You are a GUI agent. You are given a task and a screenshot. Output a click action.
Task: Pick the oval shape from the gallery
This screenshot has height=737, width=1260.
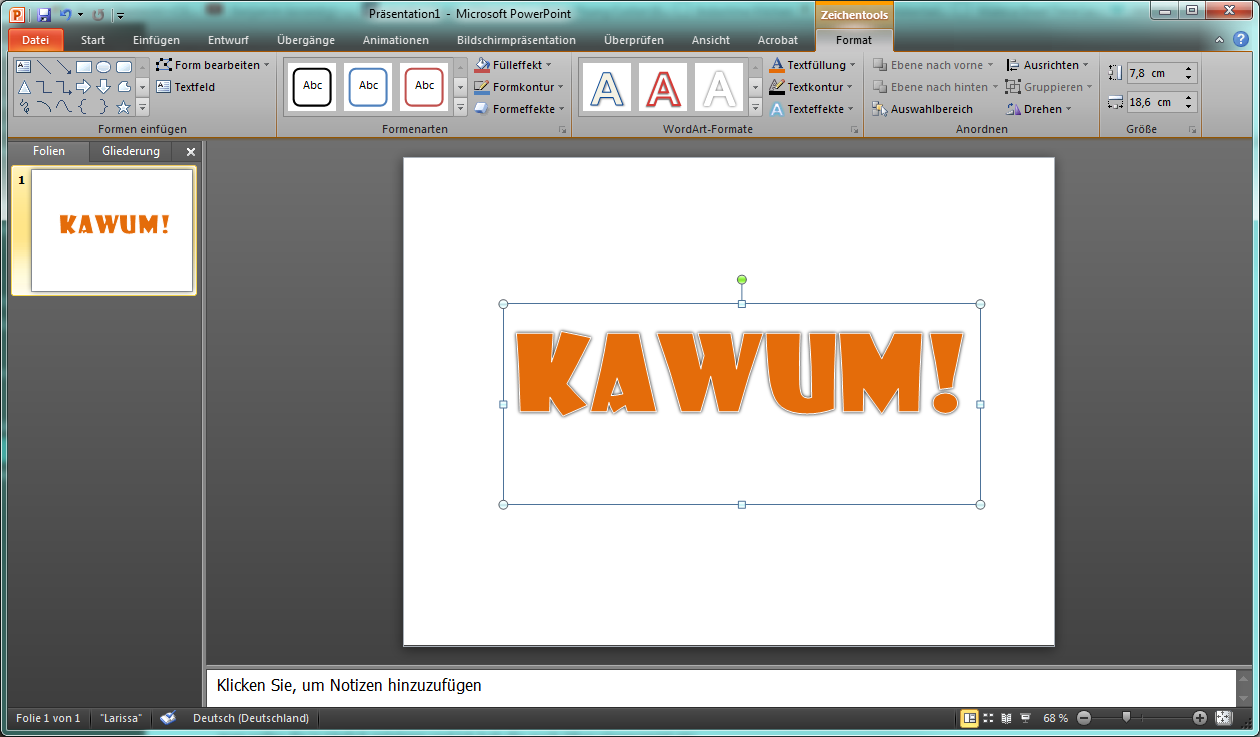pos(104,67)
